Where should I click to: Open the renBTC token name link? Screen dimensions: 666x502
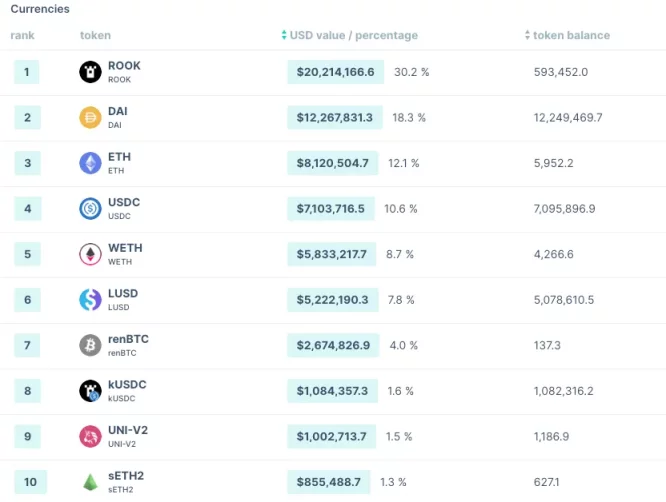point(128,339)
